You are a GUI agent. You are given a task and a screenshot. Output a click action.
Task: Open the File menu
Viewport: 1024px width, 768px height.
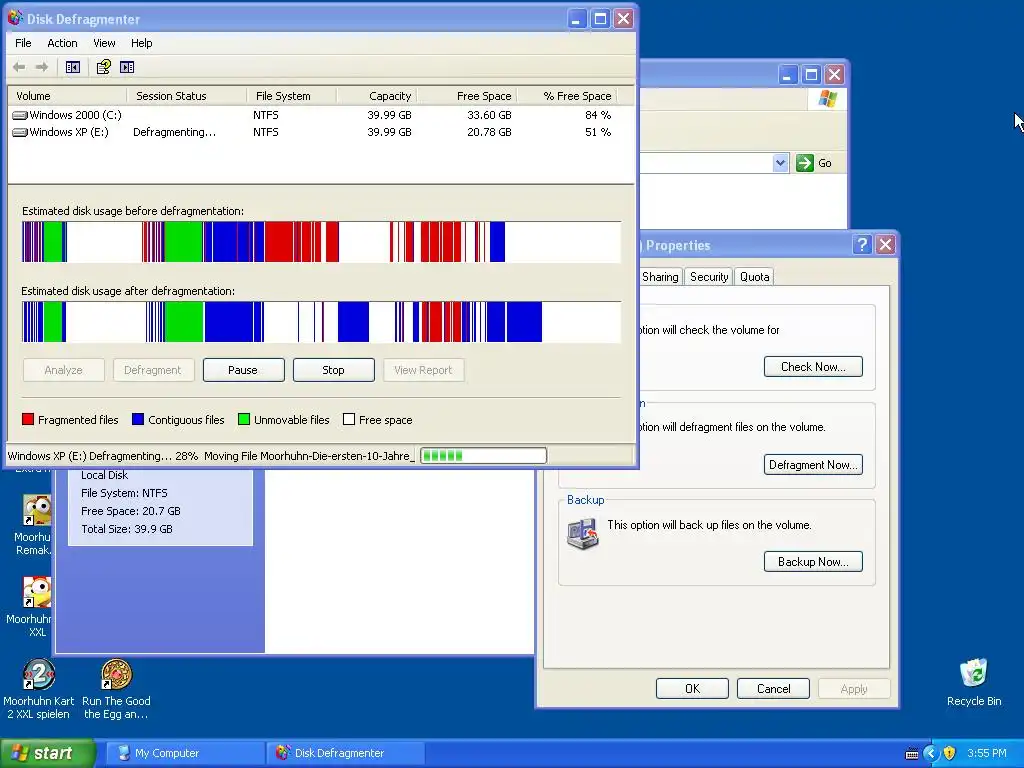(x=23, y=43)
